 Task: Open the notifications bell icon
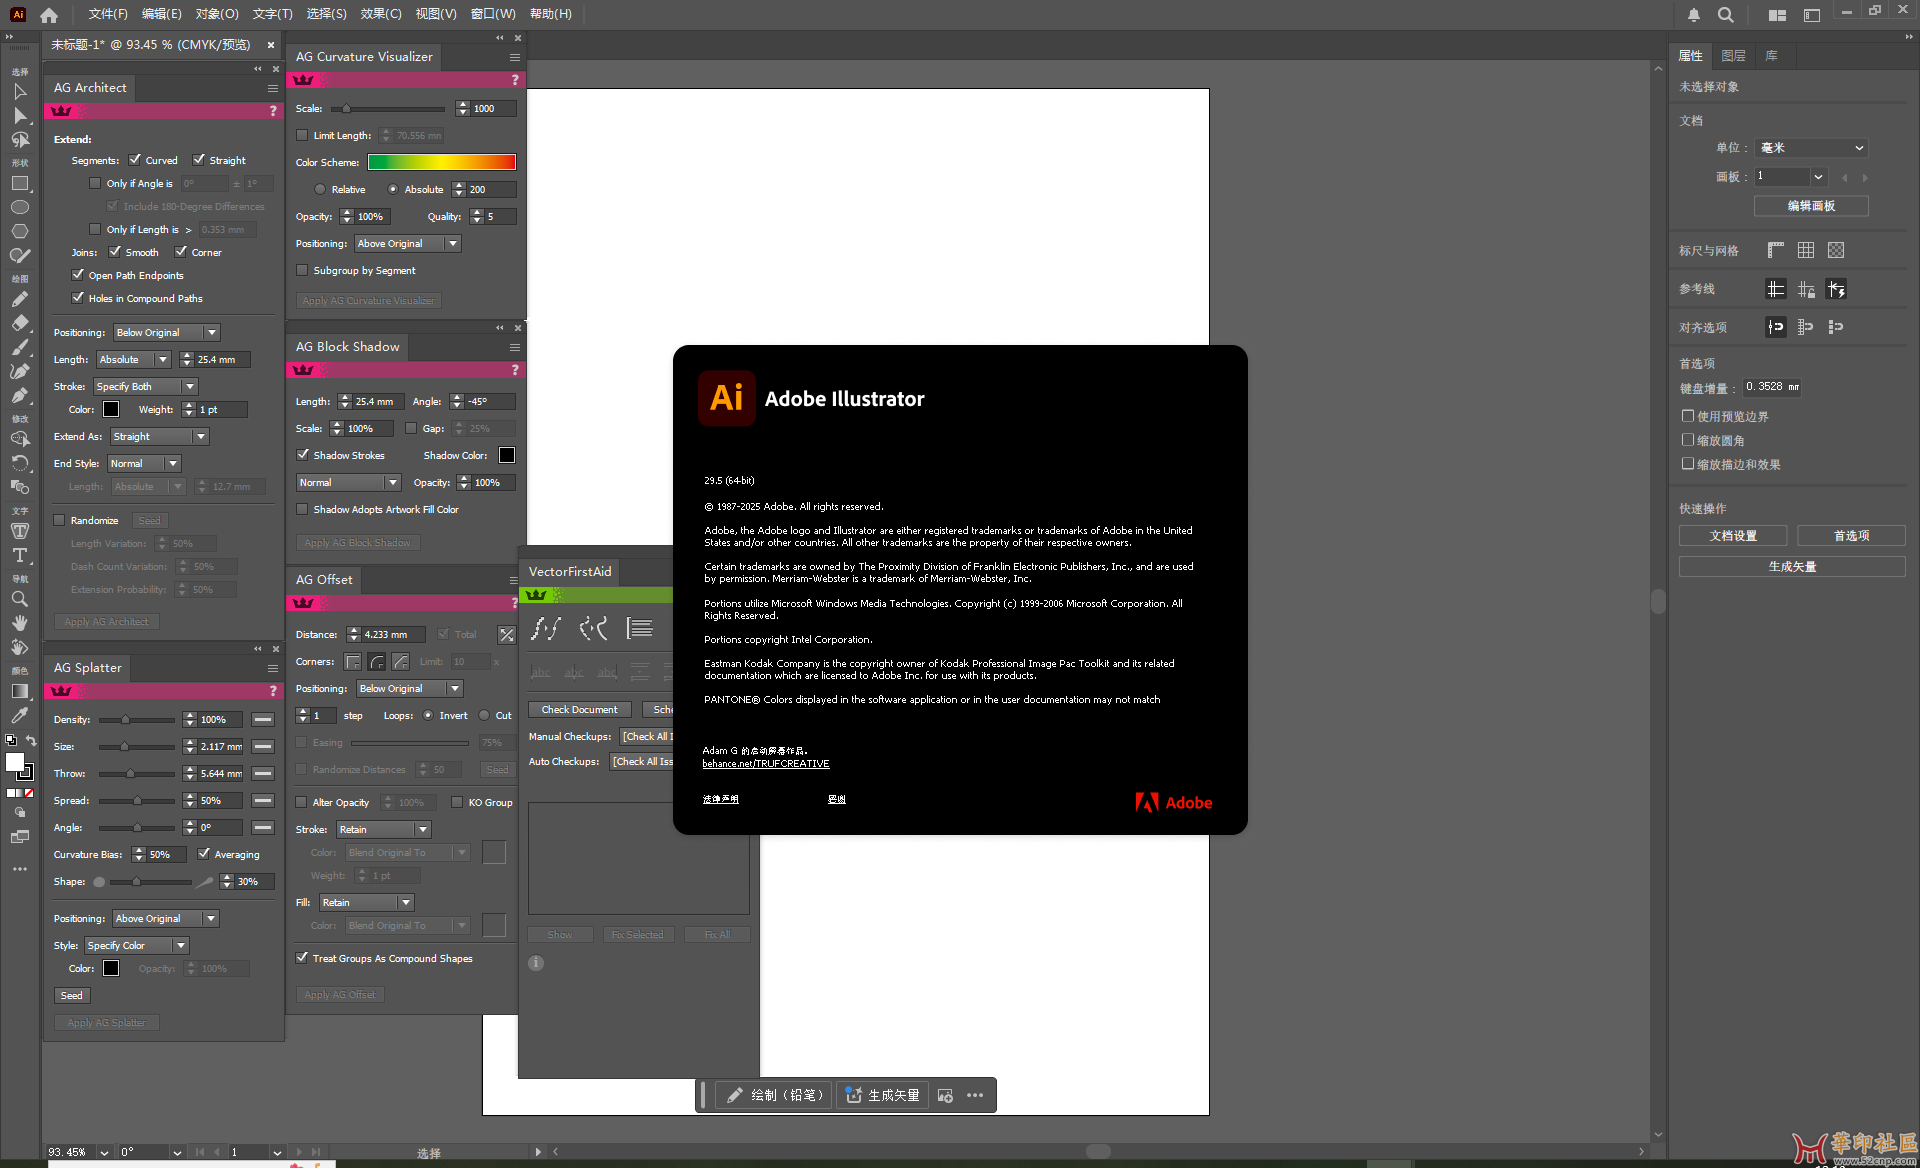pos(1693,15)
